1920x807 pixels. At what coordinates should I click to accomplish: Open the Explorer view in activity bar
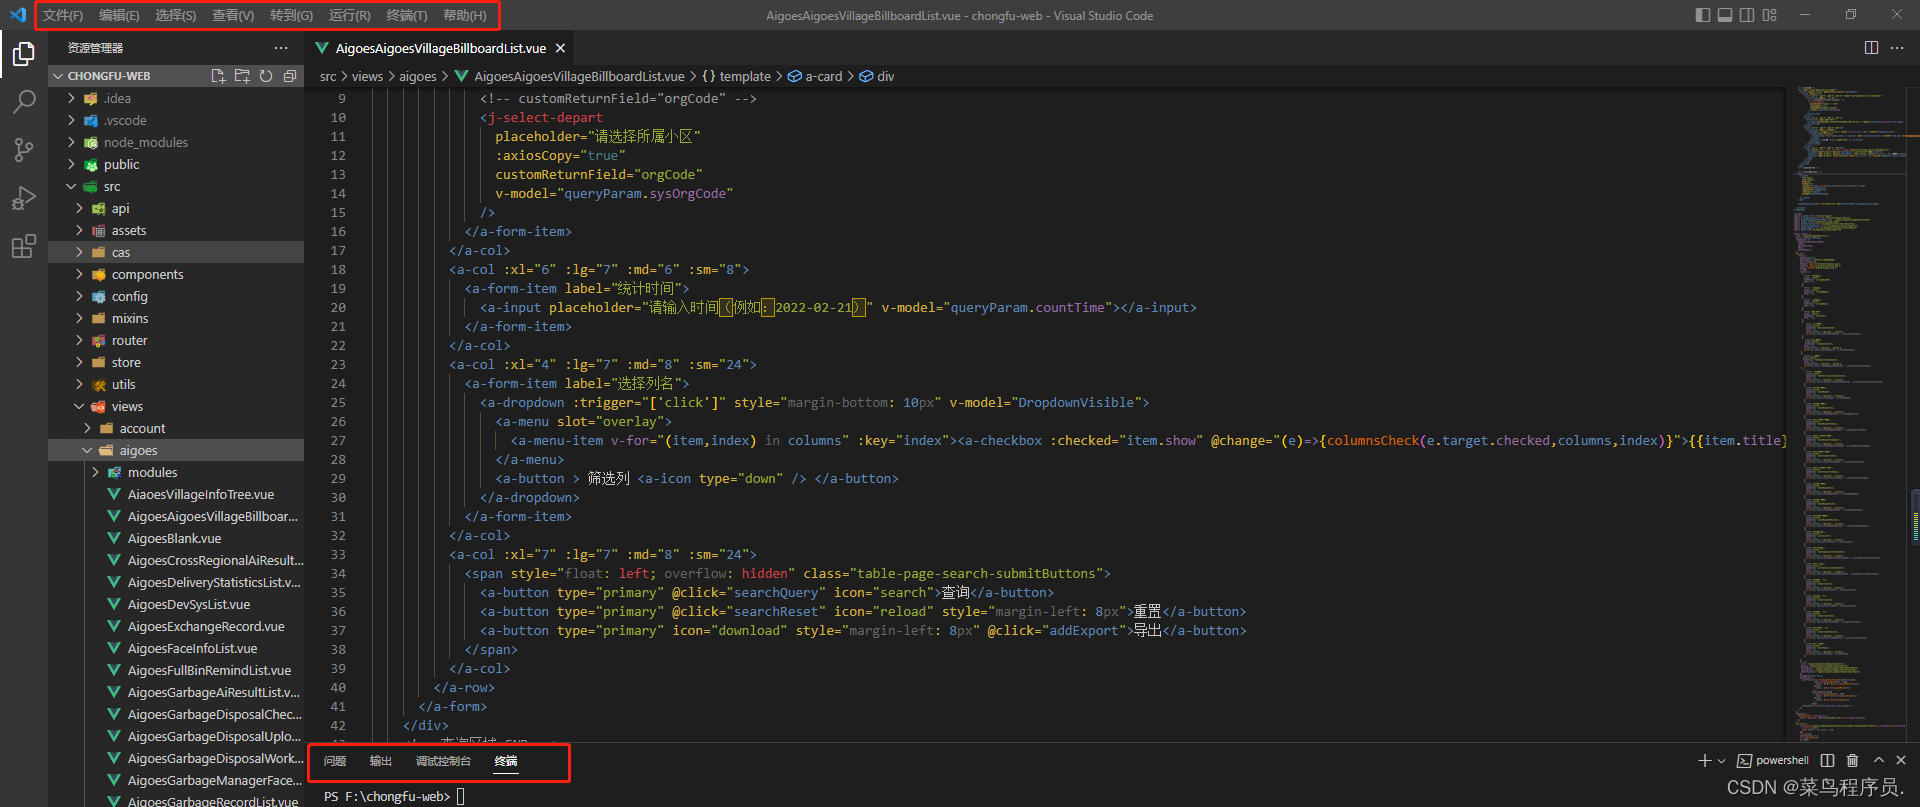[x=24, y=55]
